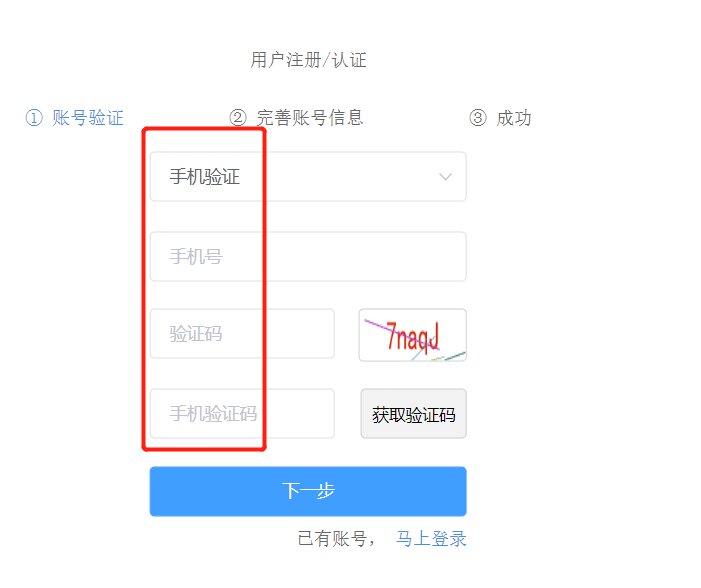Click the 手机验证 selected option text

pos(205,177)
